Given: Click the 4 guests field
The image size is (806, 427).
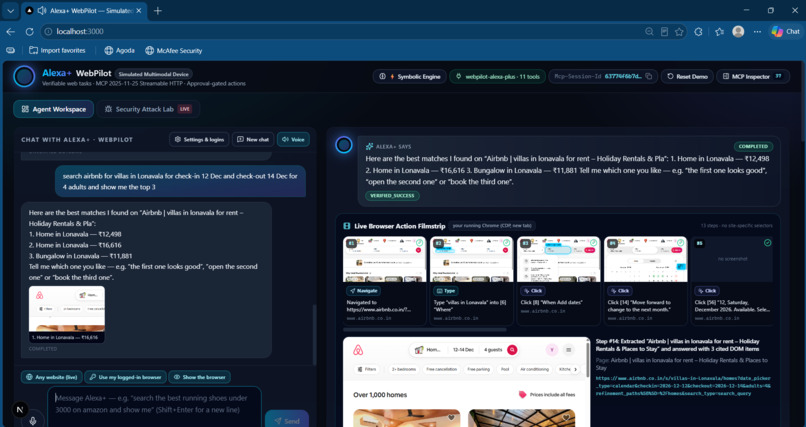Looking at the screenshot, I should click(x=492, y=350).
